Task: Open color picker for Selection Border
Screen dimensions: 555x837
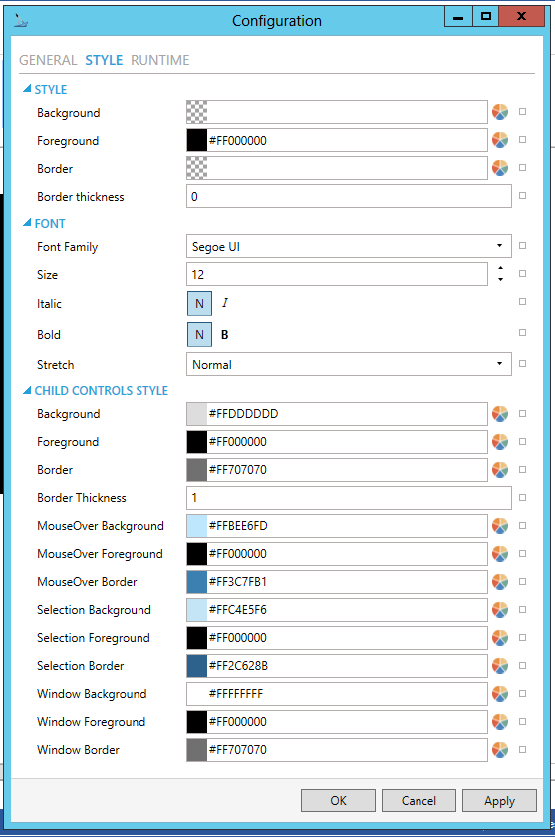Action: click(x=500, y=666)
